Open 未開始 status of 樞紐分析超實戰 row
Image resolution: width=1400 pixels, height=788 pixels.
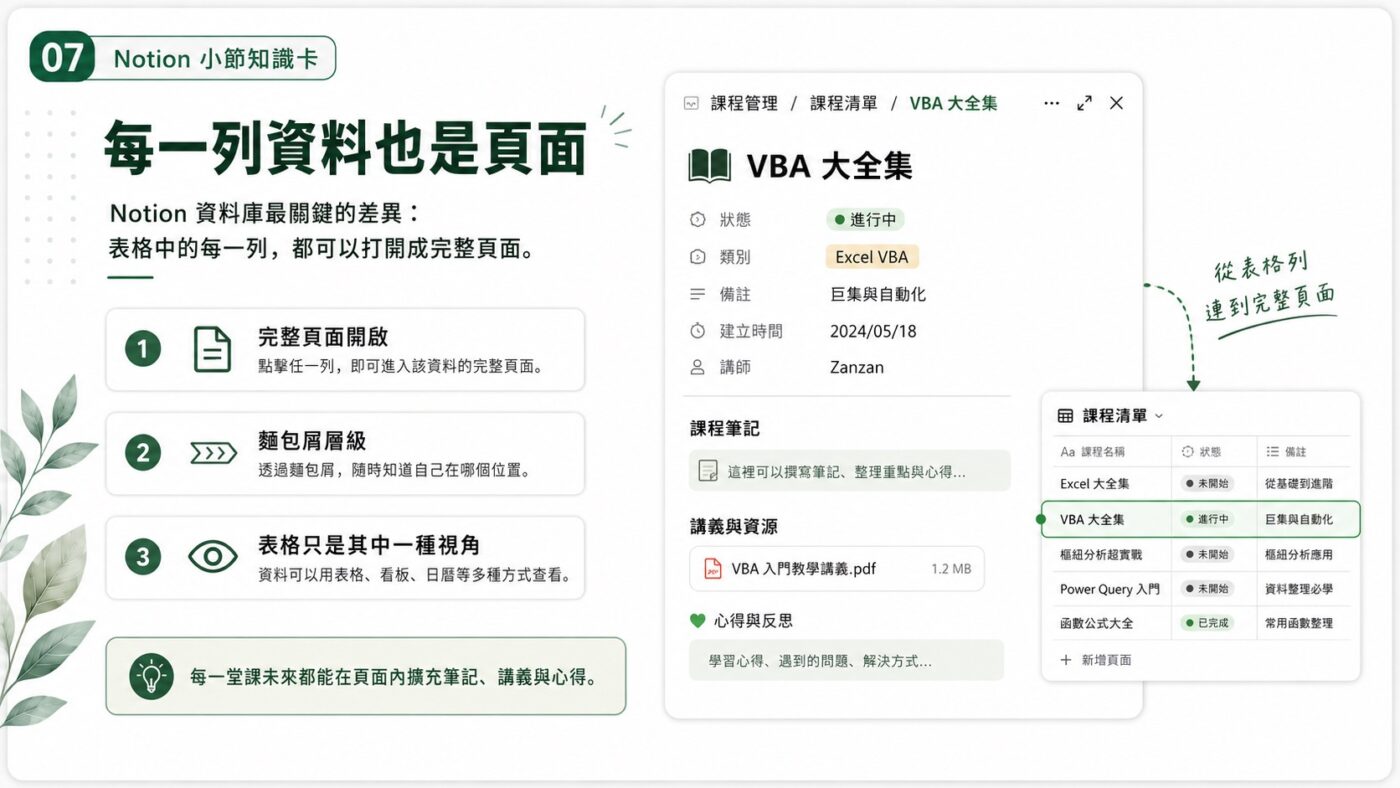point(1207,554)
